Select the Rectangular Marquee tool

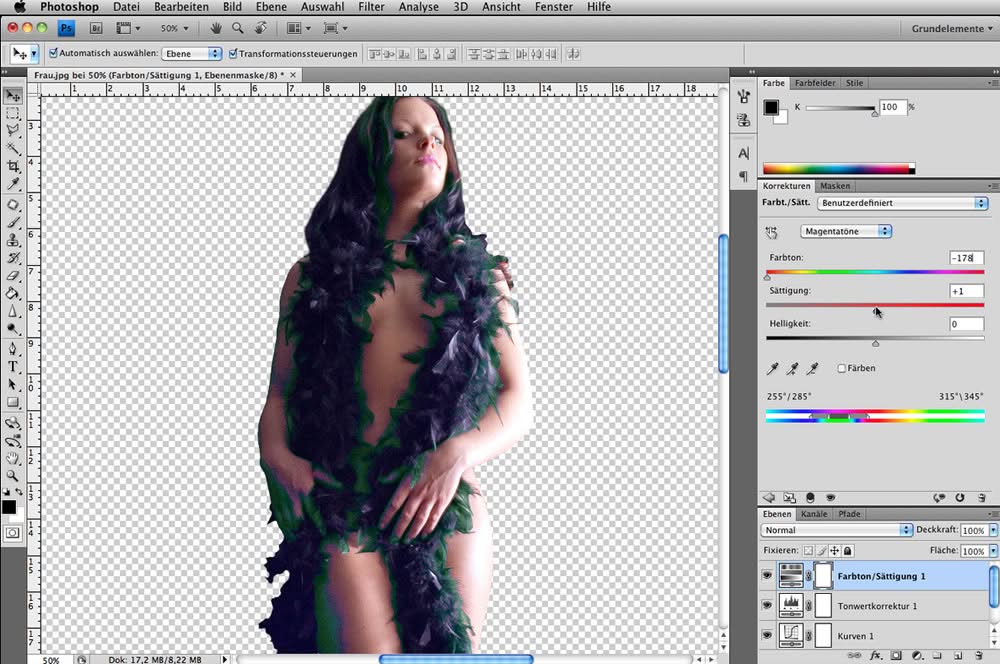point(13,114)
